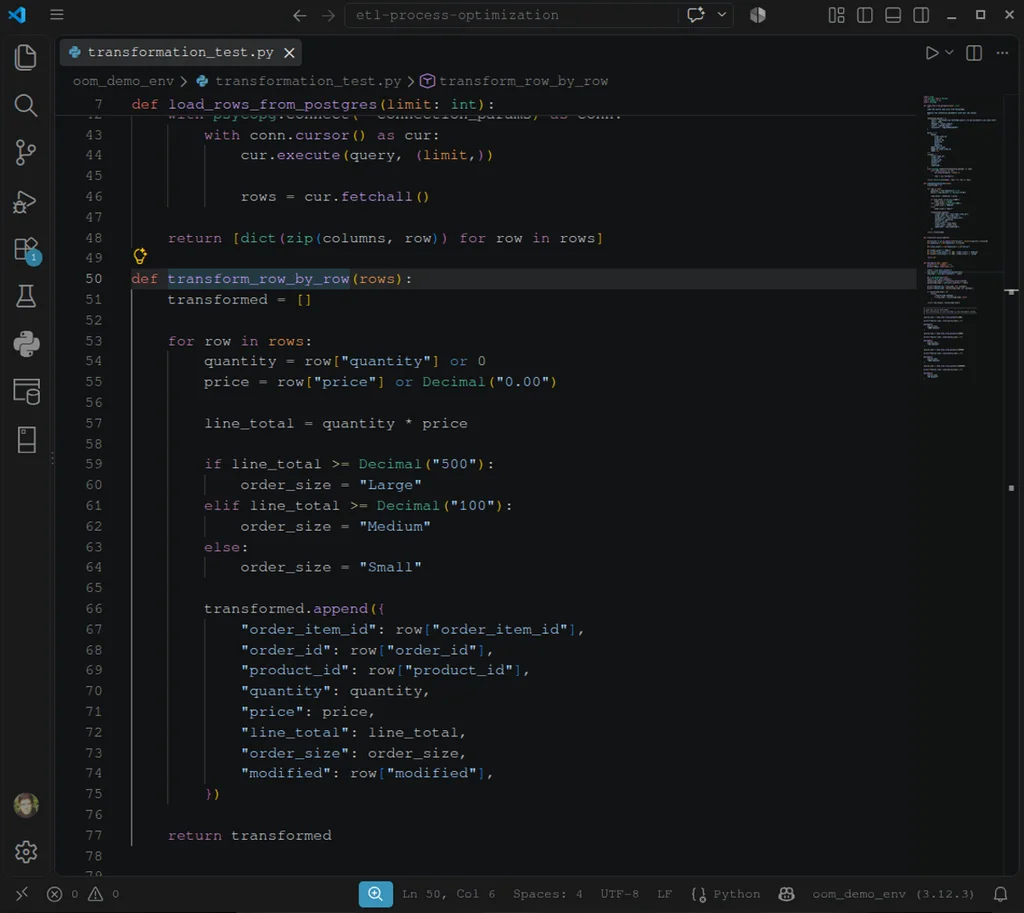Open the Explorer view
The width and height of the screenshot is (1024, 913).
point(25,57)
